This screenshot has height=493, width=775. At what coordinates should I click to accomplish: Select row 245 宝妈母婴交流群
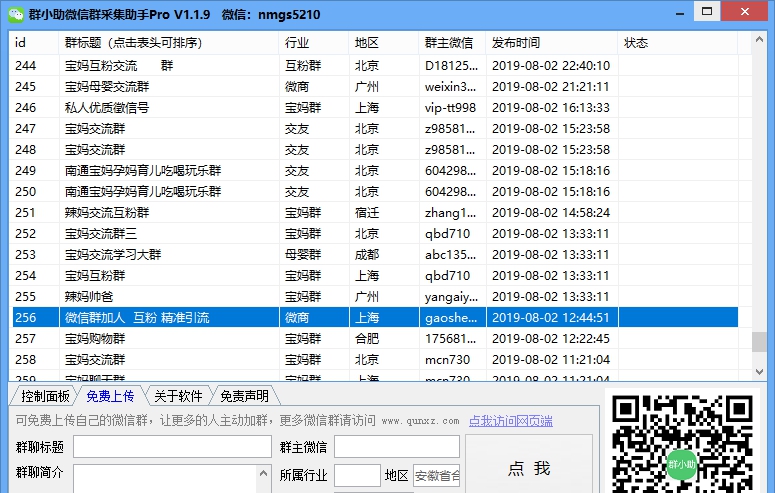coord(375,87)
